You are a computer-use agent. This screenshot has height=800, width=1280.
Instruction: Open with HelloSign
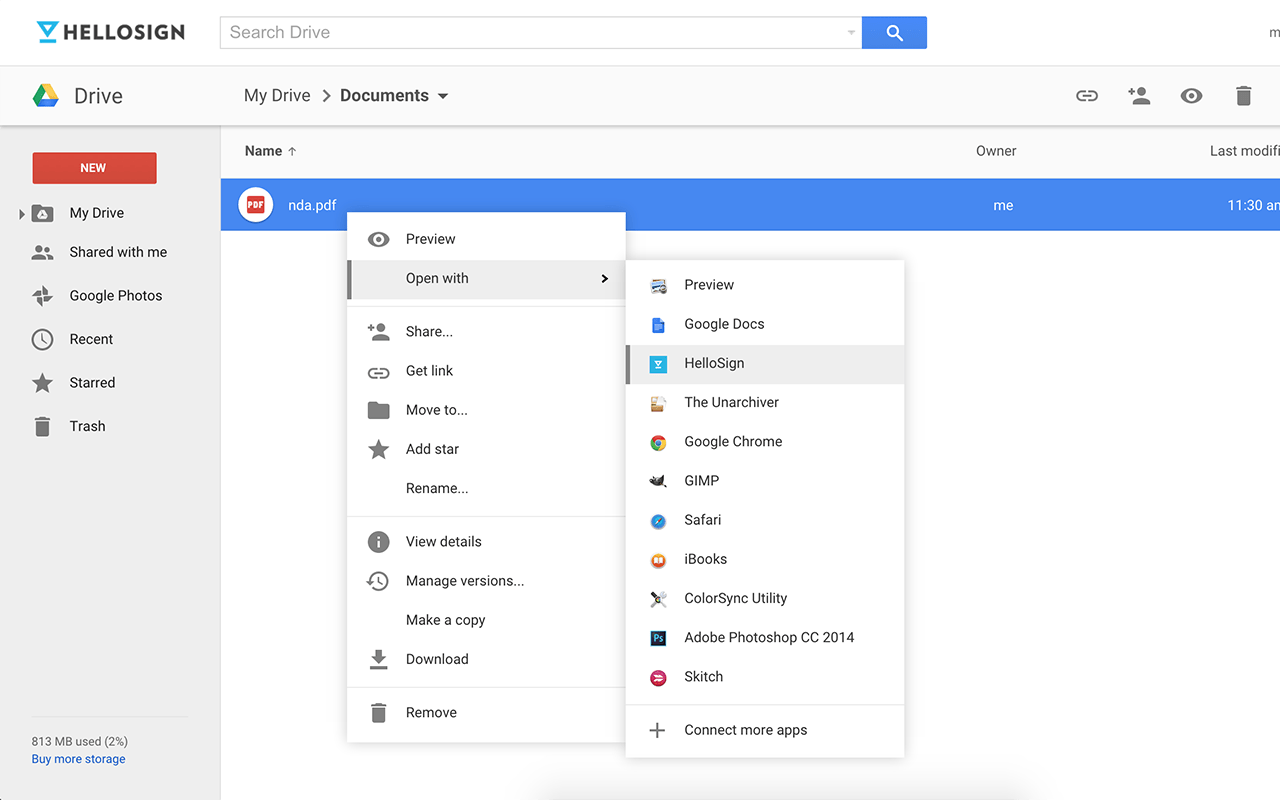coord(765,363)
